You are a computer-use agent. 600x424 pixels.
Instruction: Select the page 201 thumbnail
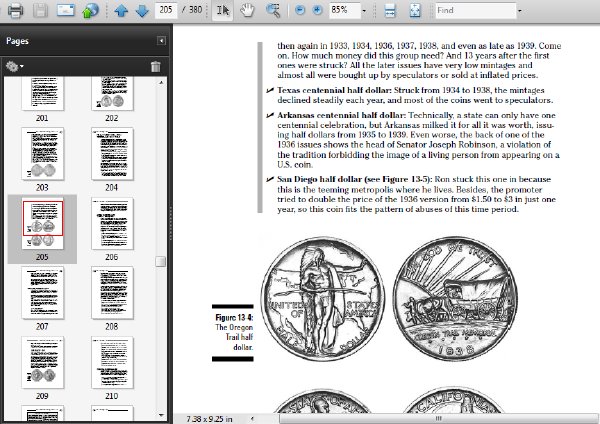coord(42,93)
